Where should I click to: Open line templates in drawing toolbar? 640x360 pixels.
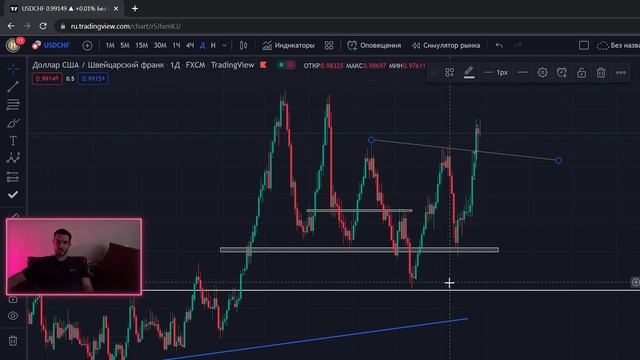pyautogui.click(x=449, y=73)
